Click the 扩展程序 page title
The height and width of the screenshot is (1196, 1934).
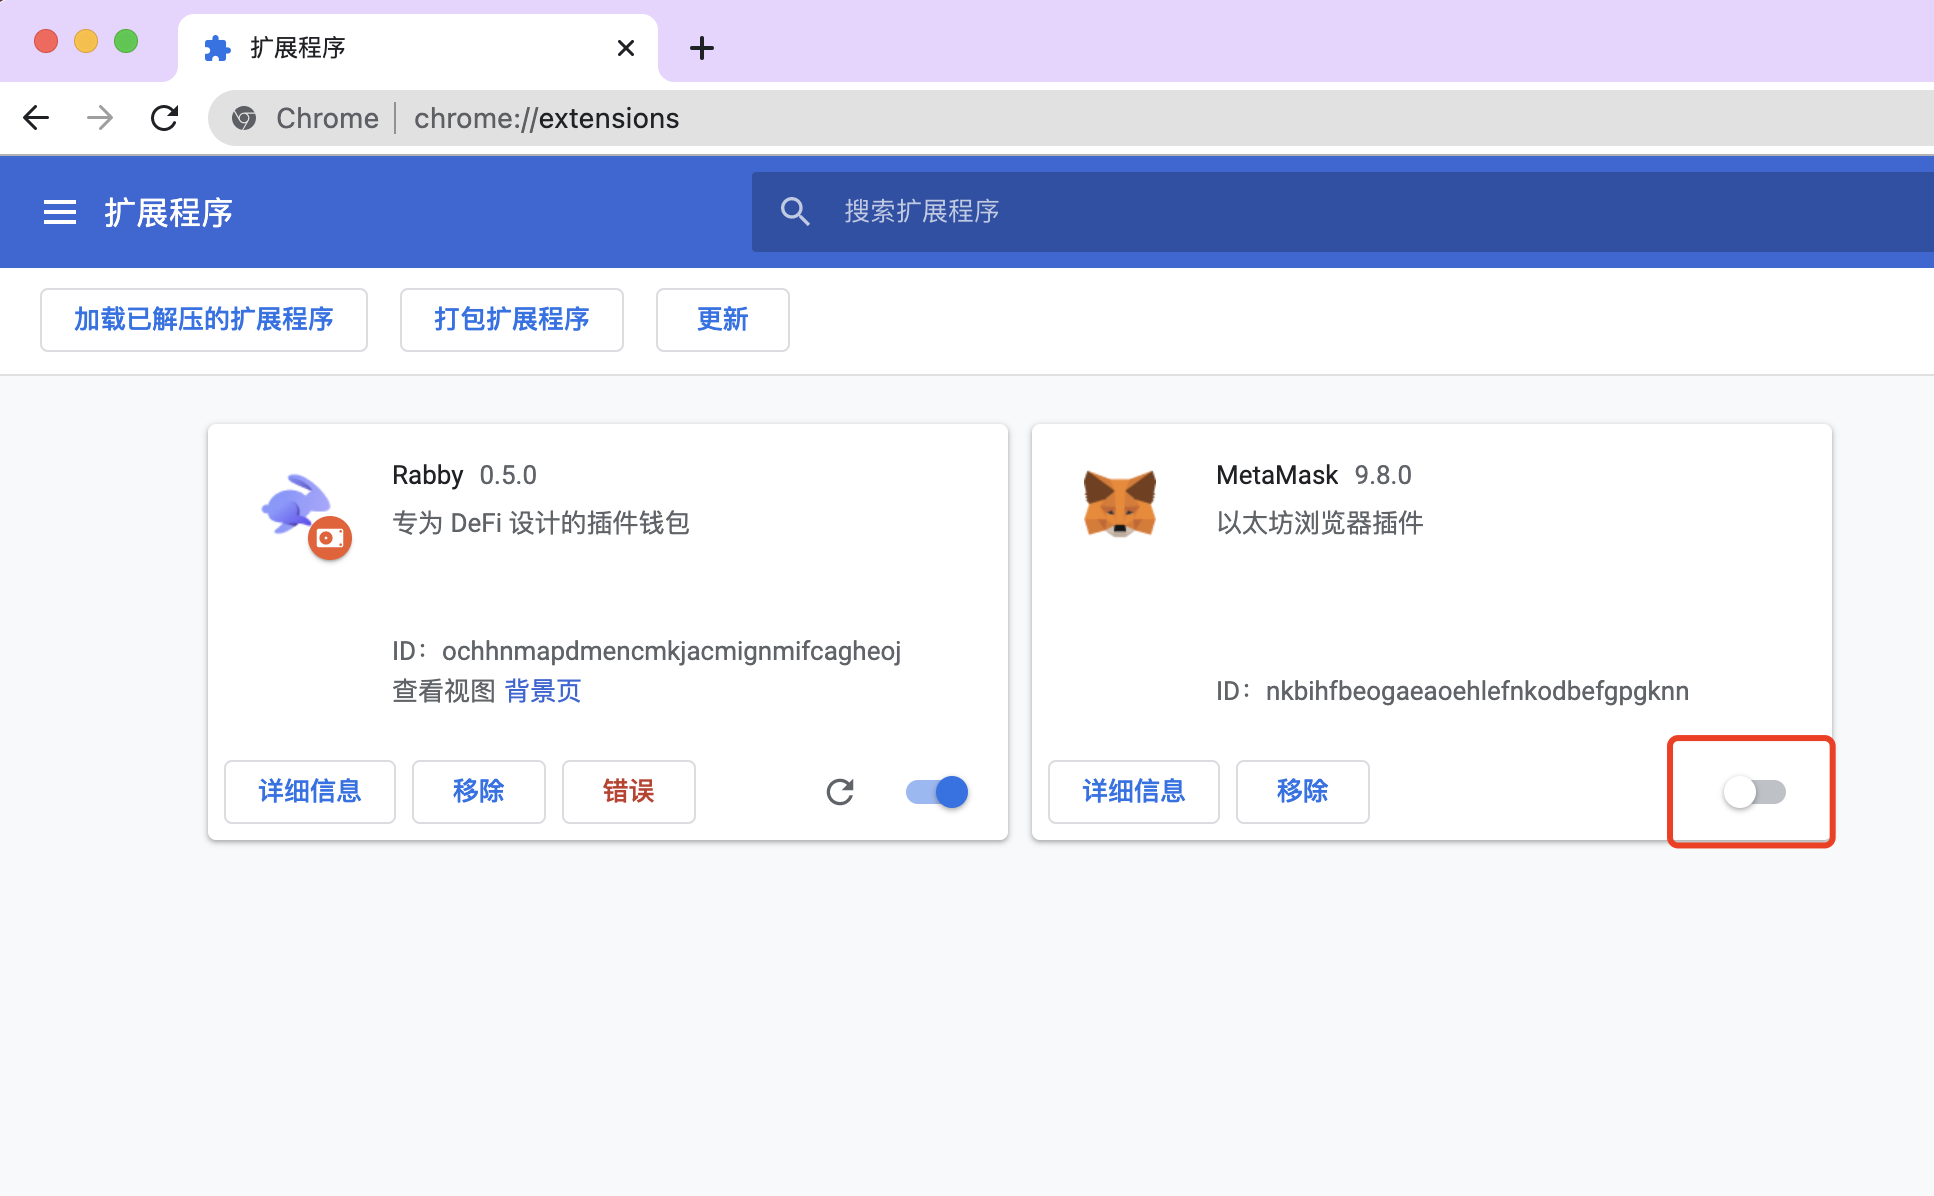pyautogui.click(x=169, y=212)
